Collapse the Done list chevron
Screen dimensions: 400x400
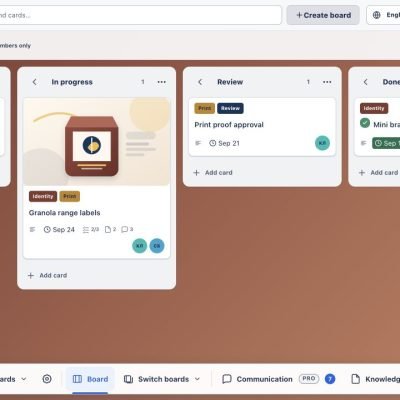pos(365,82)
